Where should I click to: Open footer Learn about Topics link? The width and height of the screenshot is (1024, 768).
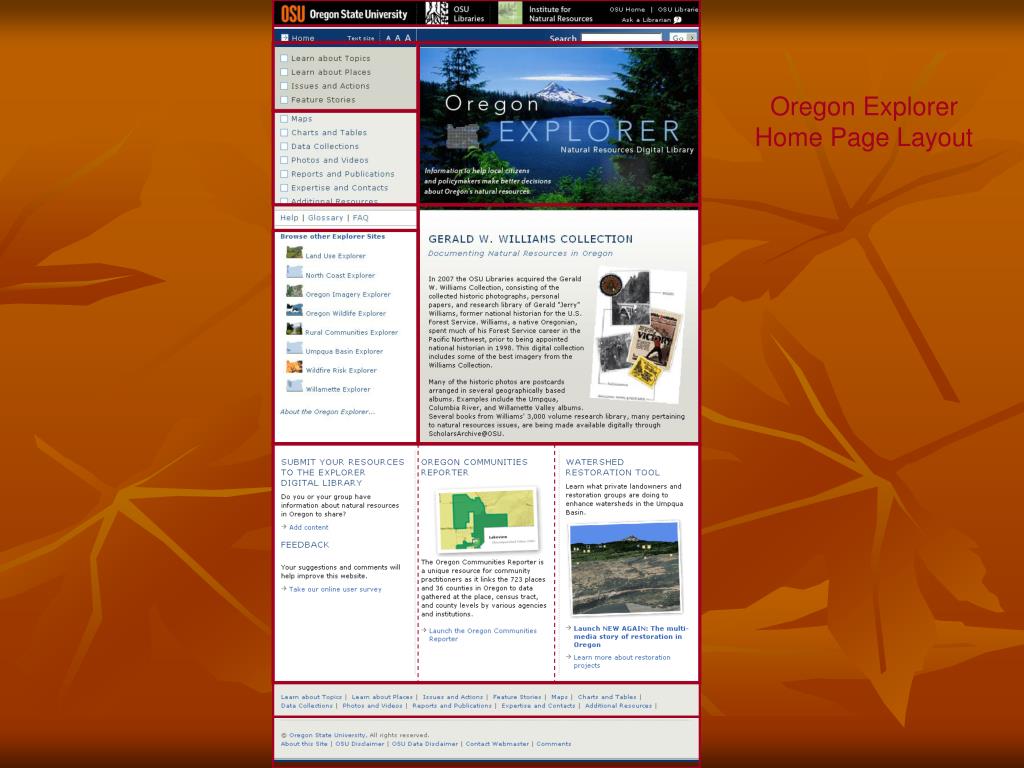[312, 697]
